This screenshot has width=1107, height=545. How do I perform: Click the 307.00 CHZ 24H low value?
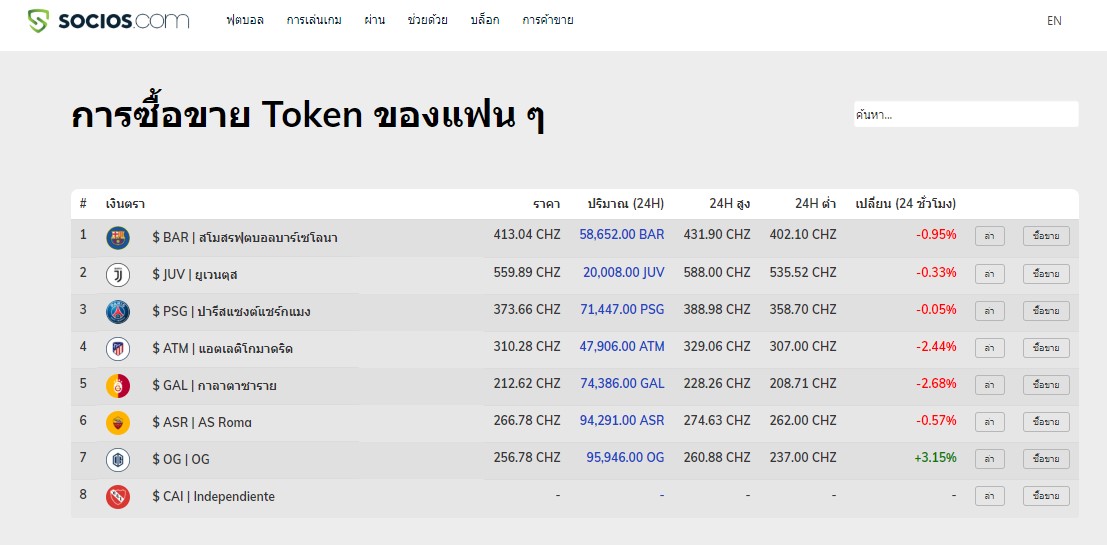tap(803, 346)
